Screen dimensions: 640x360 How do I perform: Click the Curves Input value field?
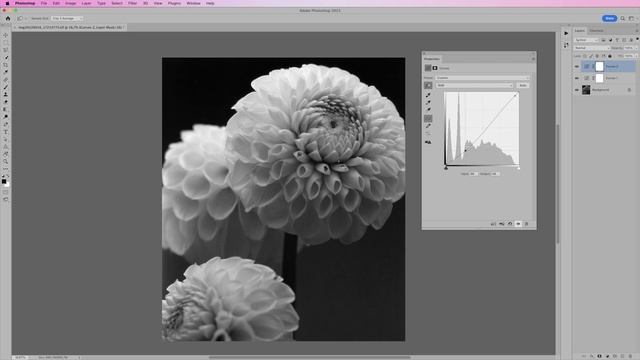click(473, 174)
